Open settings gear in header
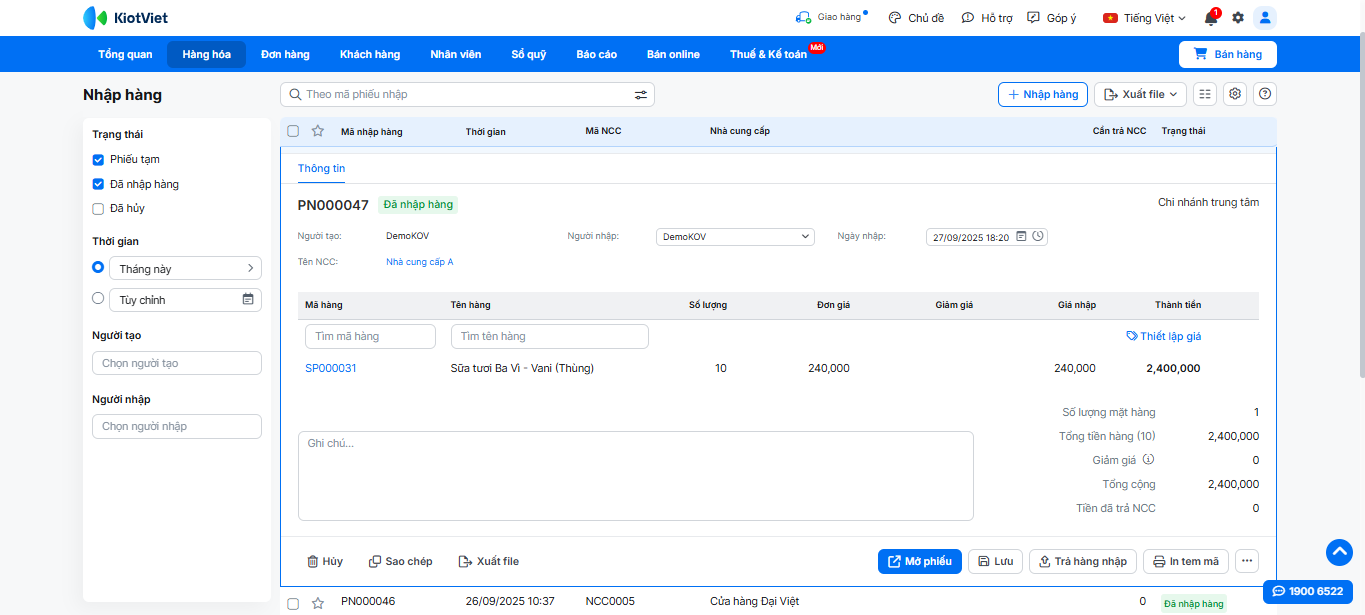The image size is (1365, 615). click(x=1238, y=18)
